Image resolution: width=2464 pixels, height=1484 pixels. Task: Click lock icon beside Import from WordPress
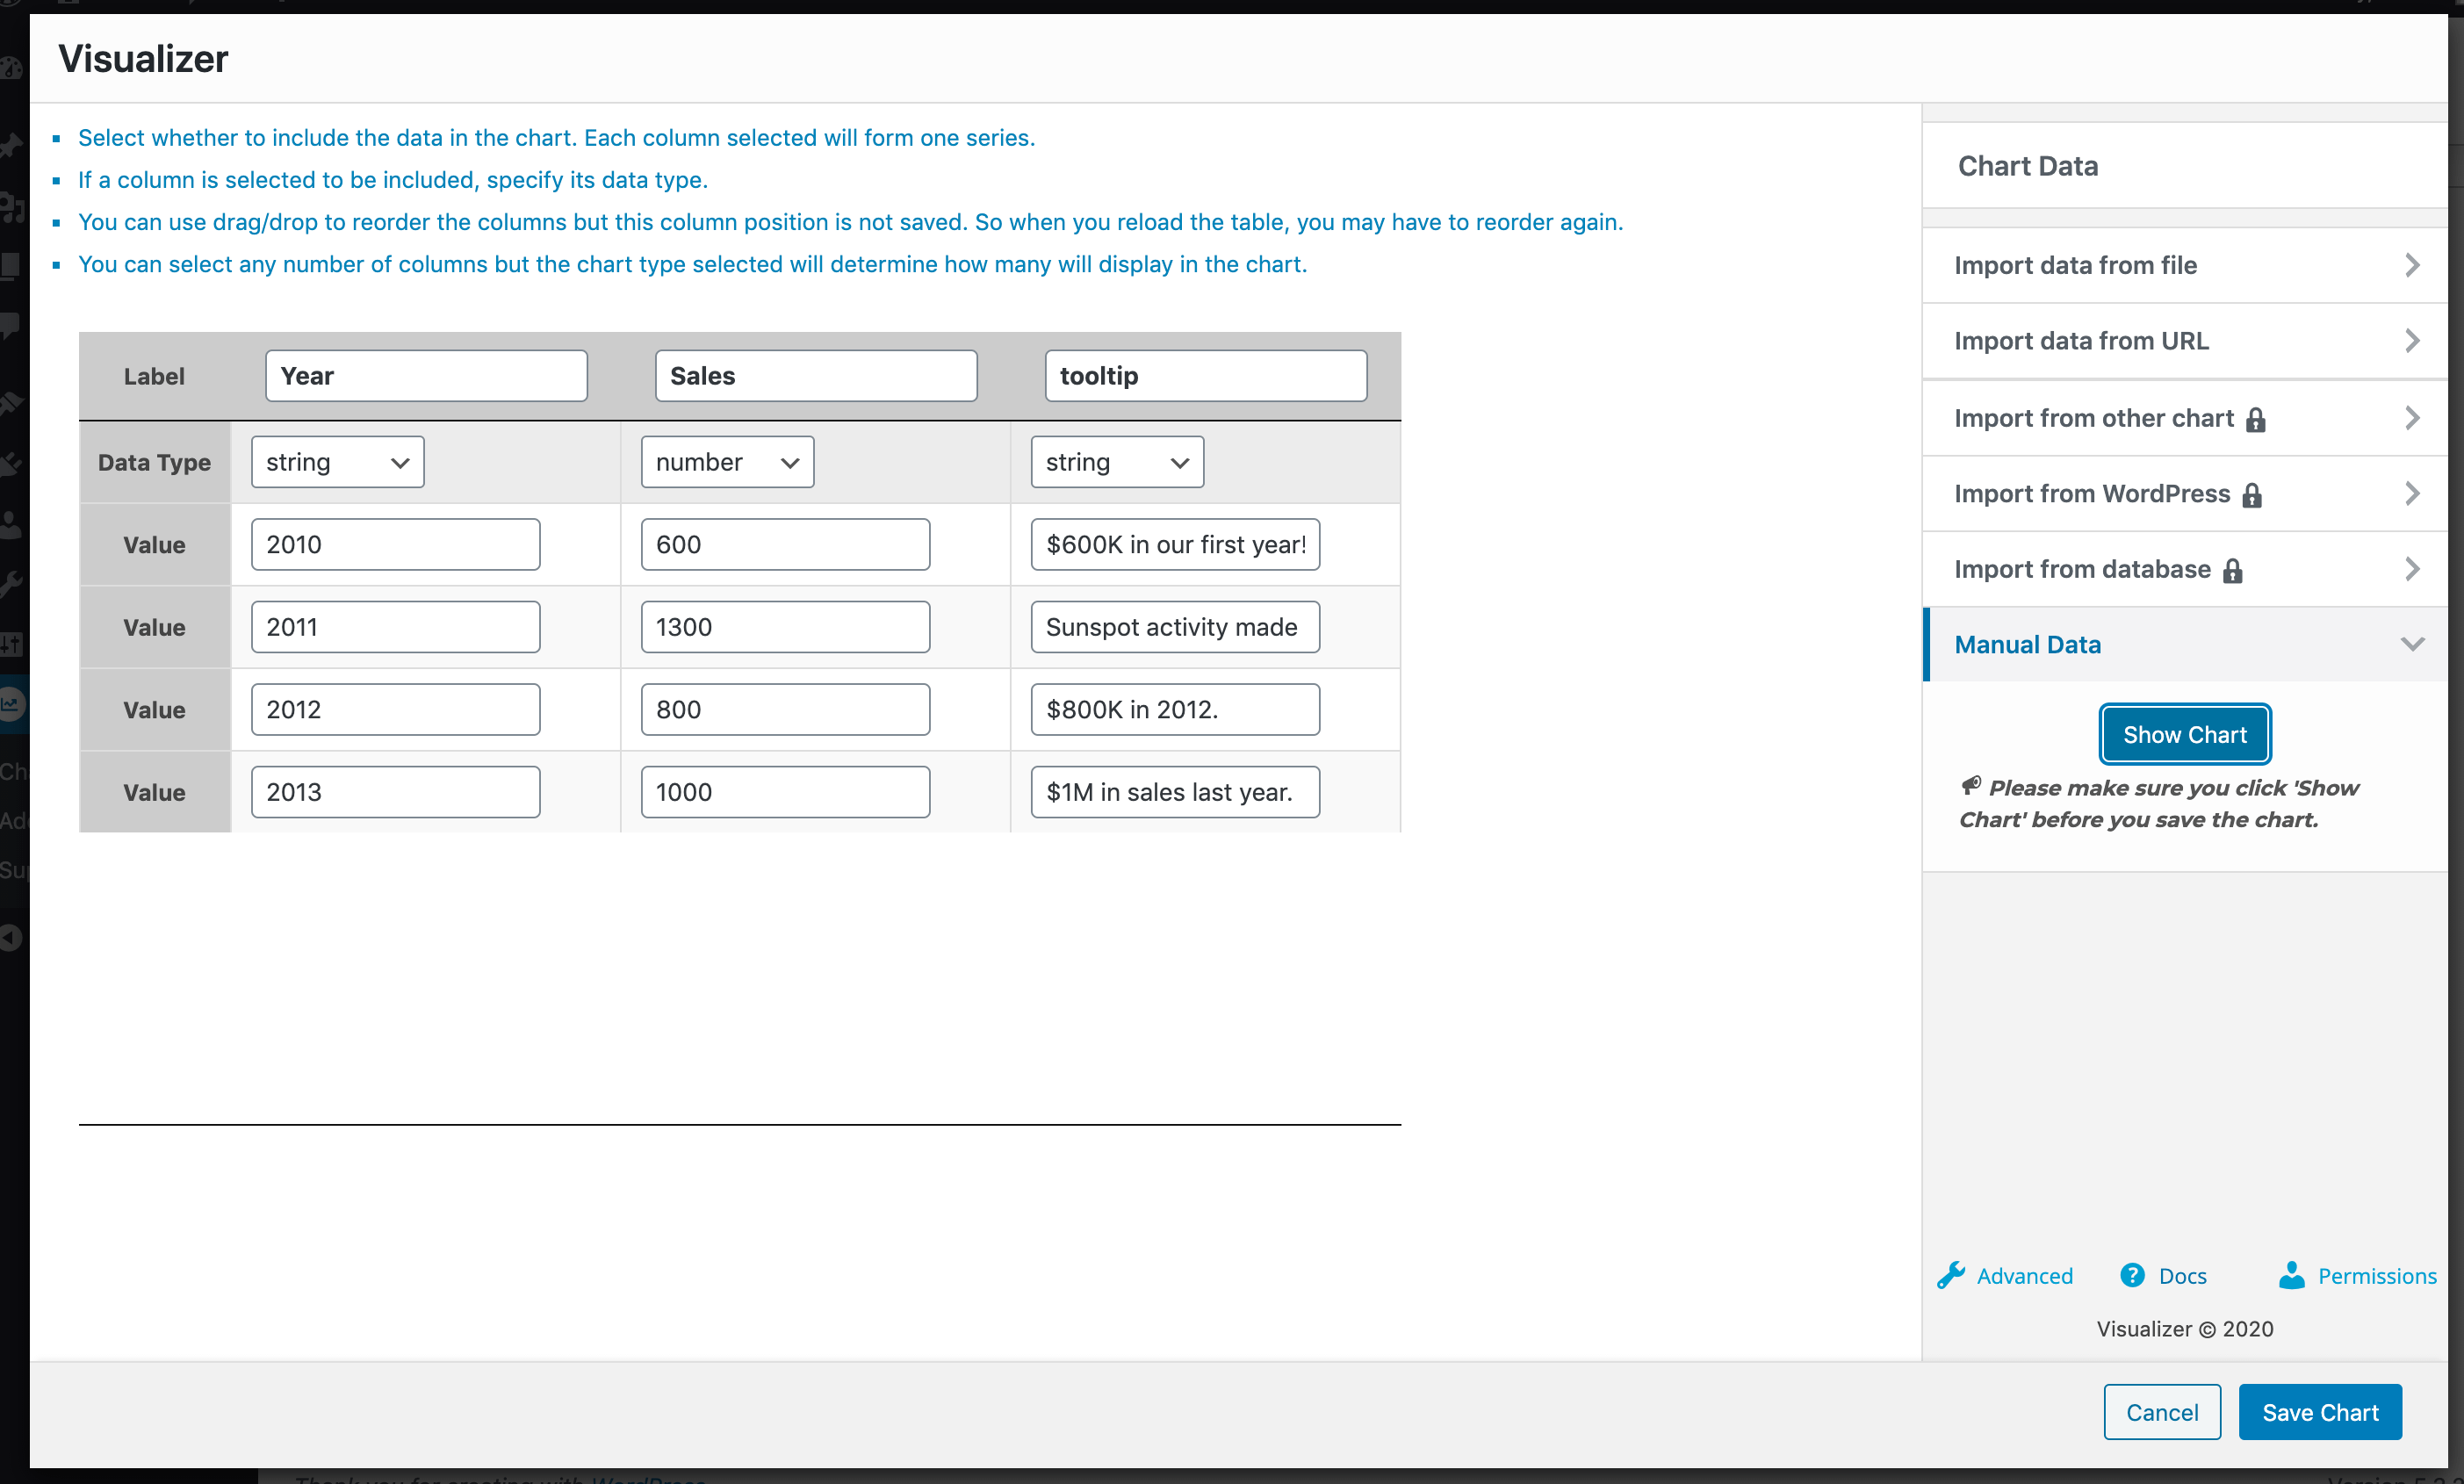click(2251, 495)
